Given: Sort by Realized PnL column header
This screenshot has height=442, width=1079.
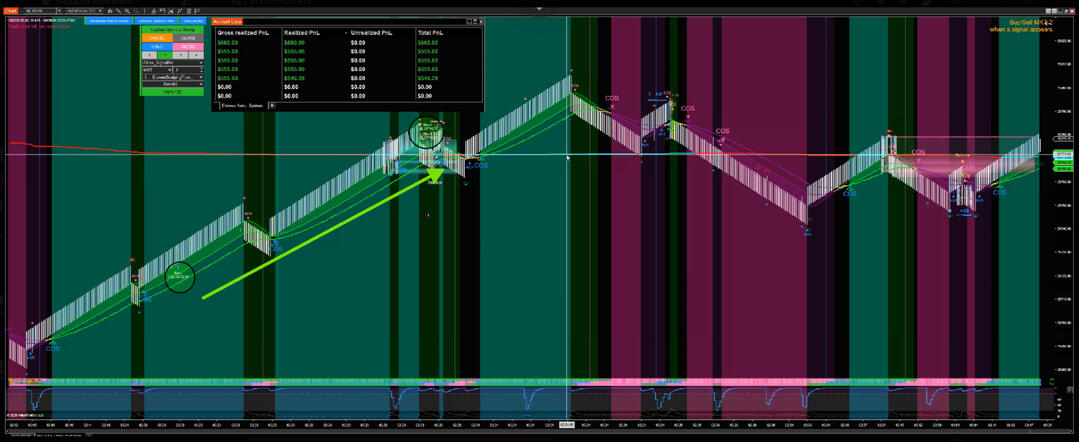Looking at the screenshot, I should 302,33.
